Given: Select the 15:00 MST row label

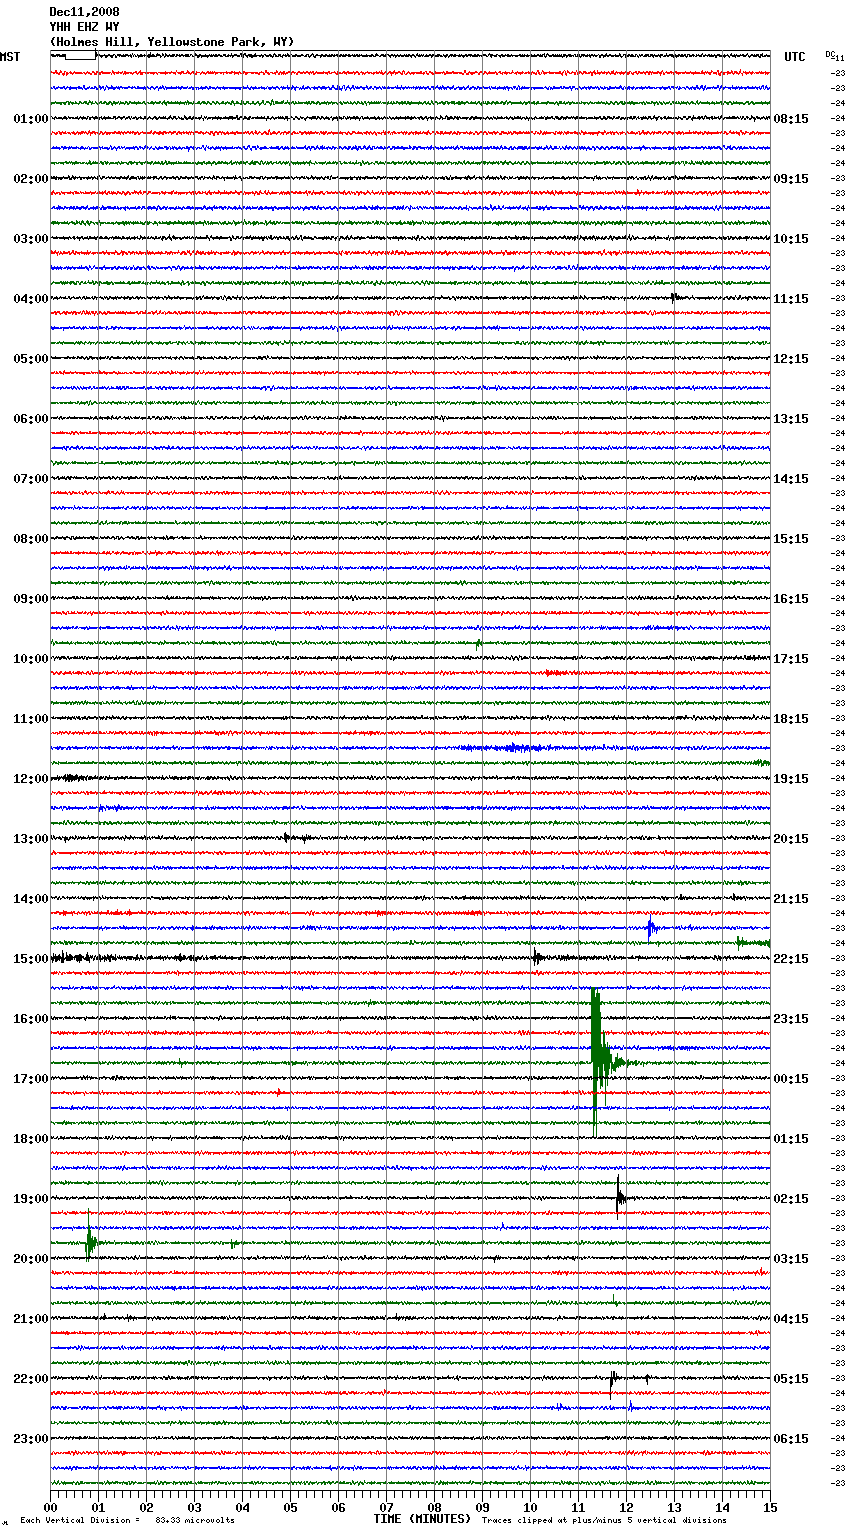Looking at the screenshot, I should [30, 959].
